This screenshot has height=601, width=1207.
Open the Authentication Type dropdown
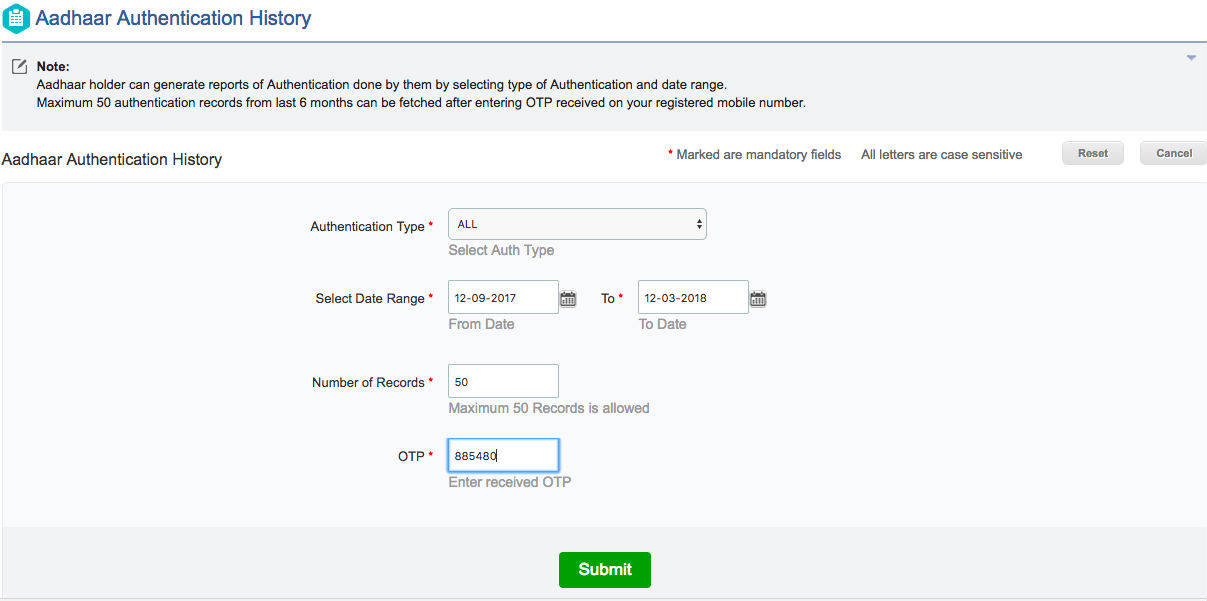(577, 224)
